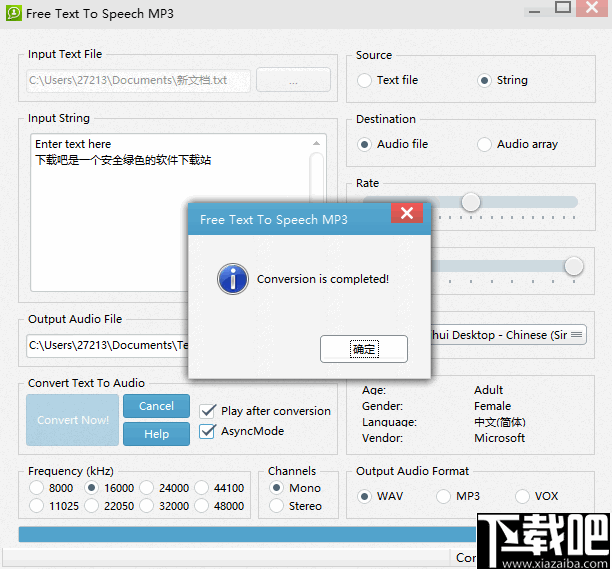Maximize the Free Text To Speech window
Image resolution: width=612 pixels, height=569 pixels.
tap(563, 8)
